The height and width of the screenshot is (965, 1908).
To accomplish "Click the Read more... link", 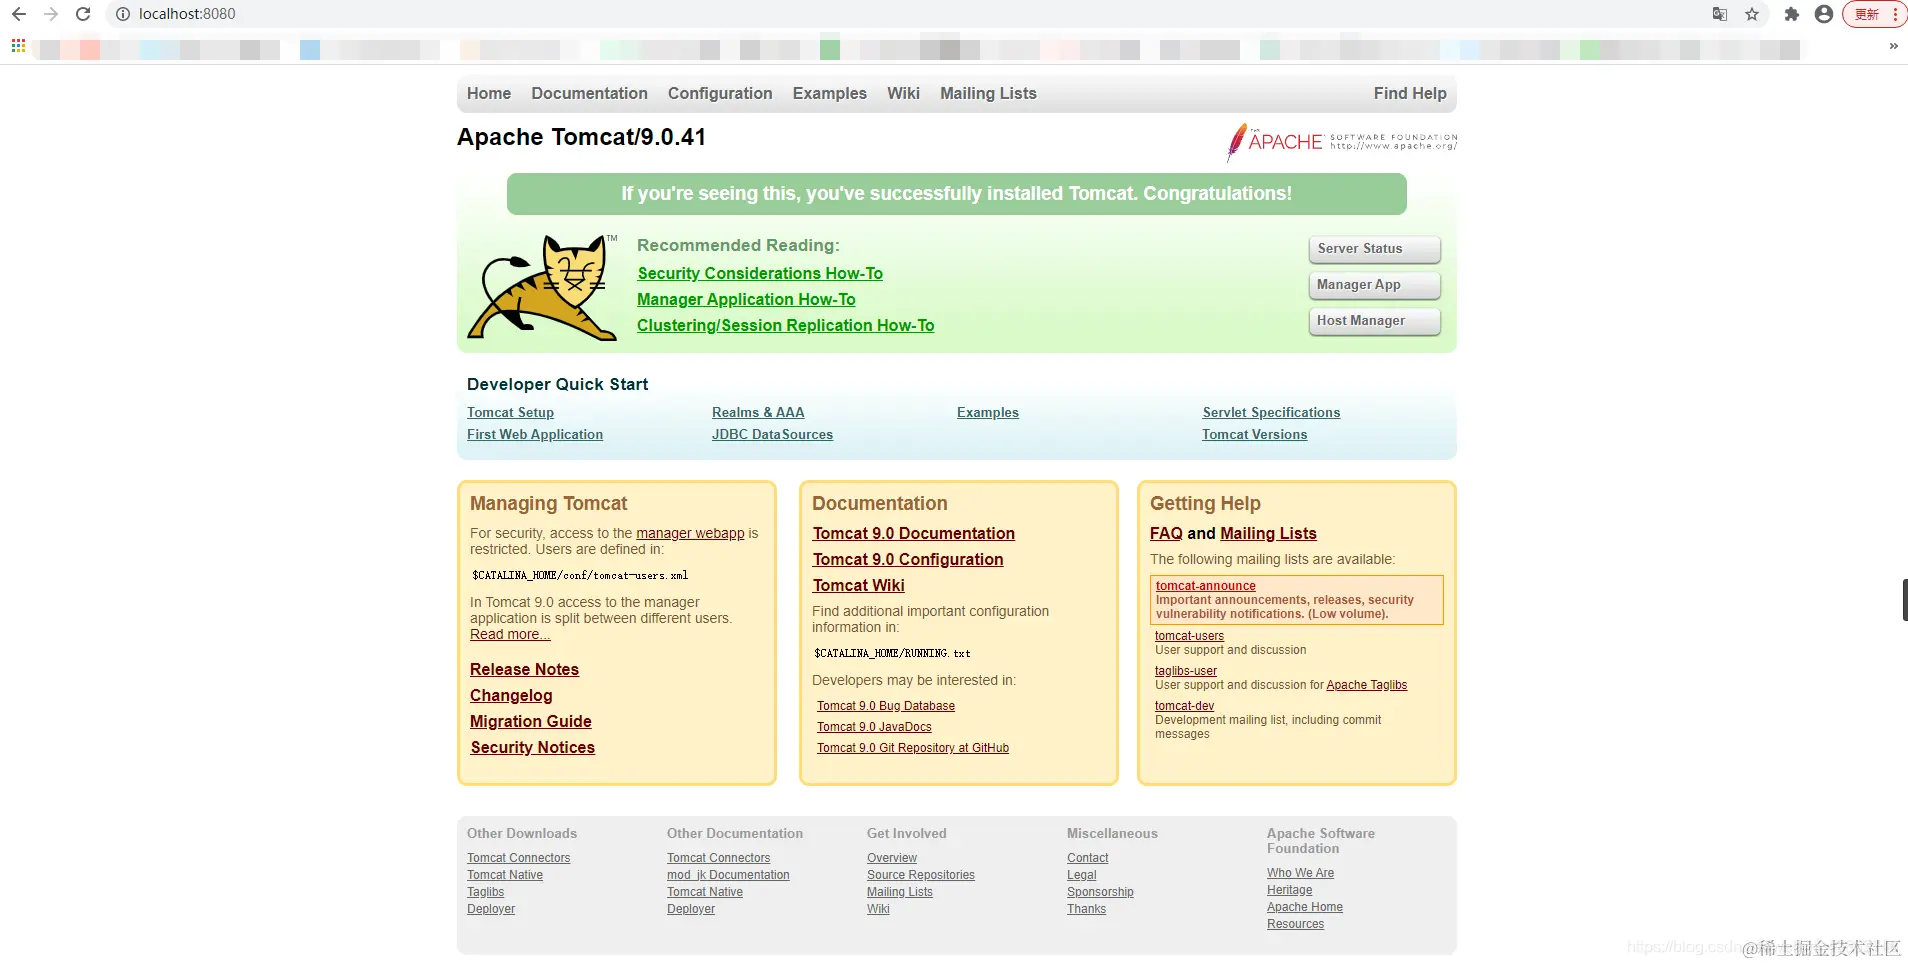I will 510,634.
